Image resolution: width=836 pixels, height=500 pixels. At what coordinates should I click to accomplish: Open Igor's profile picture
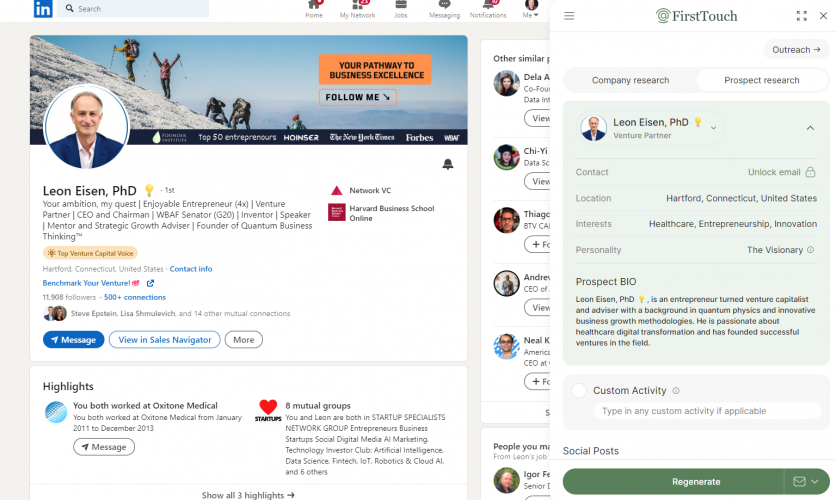pyautogui.click(x=507, y=480)
